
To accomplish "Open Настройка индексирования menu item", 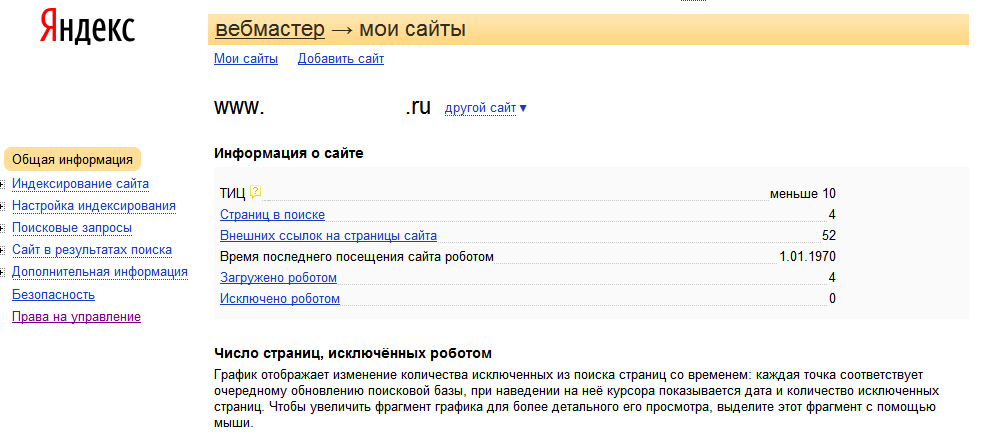I will click(x=94, y=206).
